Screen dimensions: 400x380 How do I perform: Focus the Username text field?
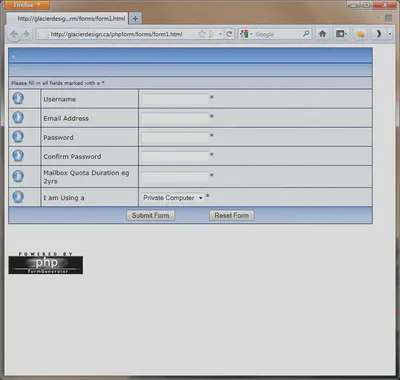175,99
